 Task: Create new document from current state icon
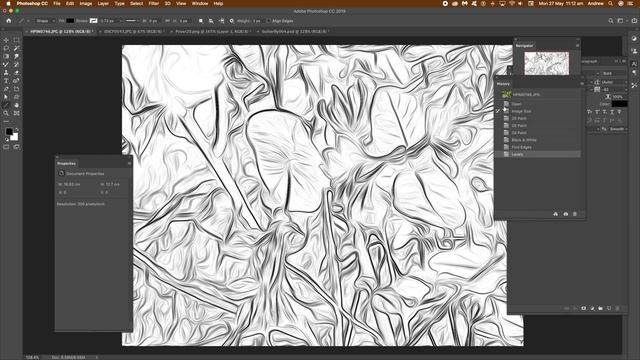[556, 214]
